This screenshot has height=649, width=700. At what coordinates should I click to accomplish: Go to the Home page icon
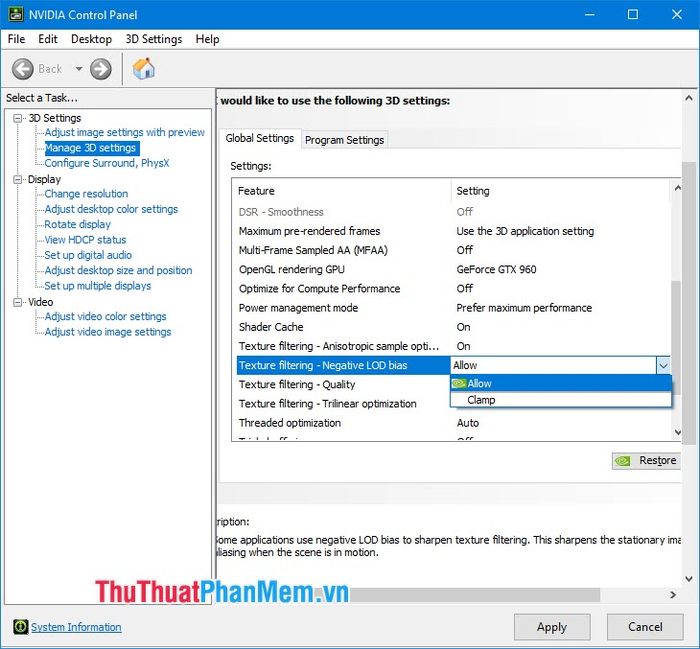click(x=143, y=69)
